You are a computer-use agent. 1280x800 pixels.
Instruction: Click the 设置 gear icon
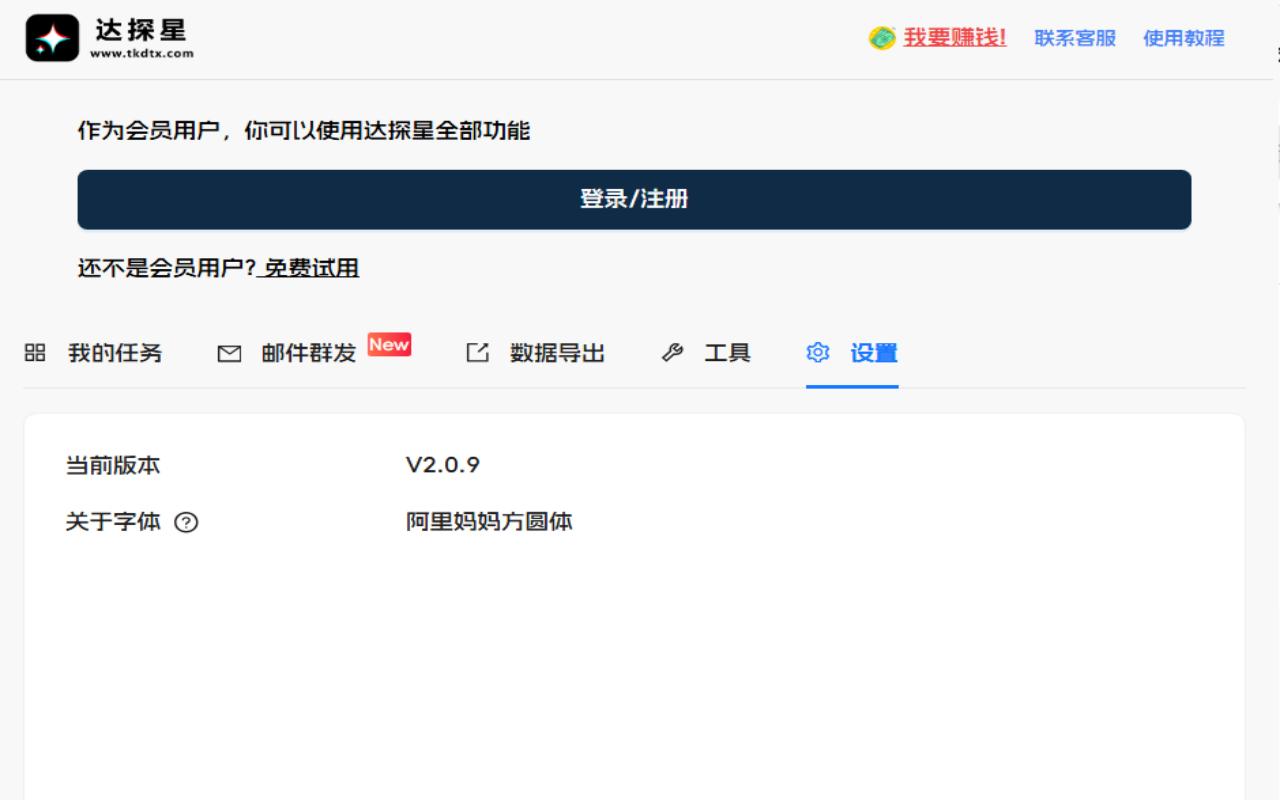coord(818,352)
